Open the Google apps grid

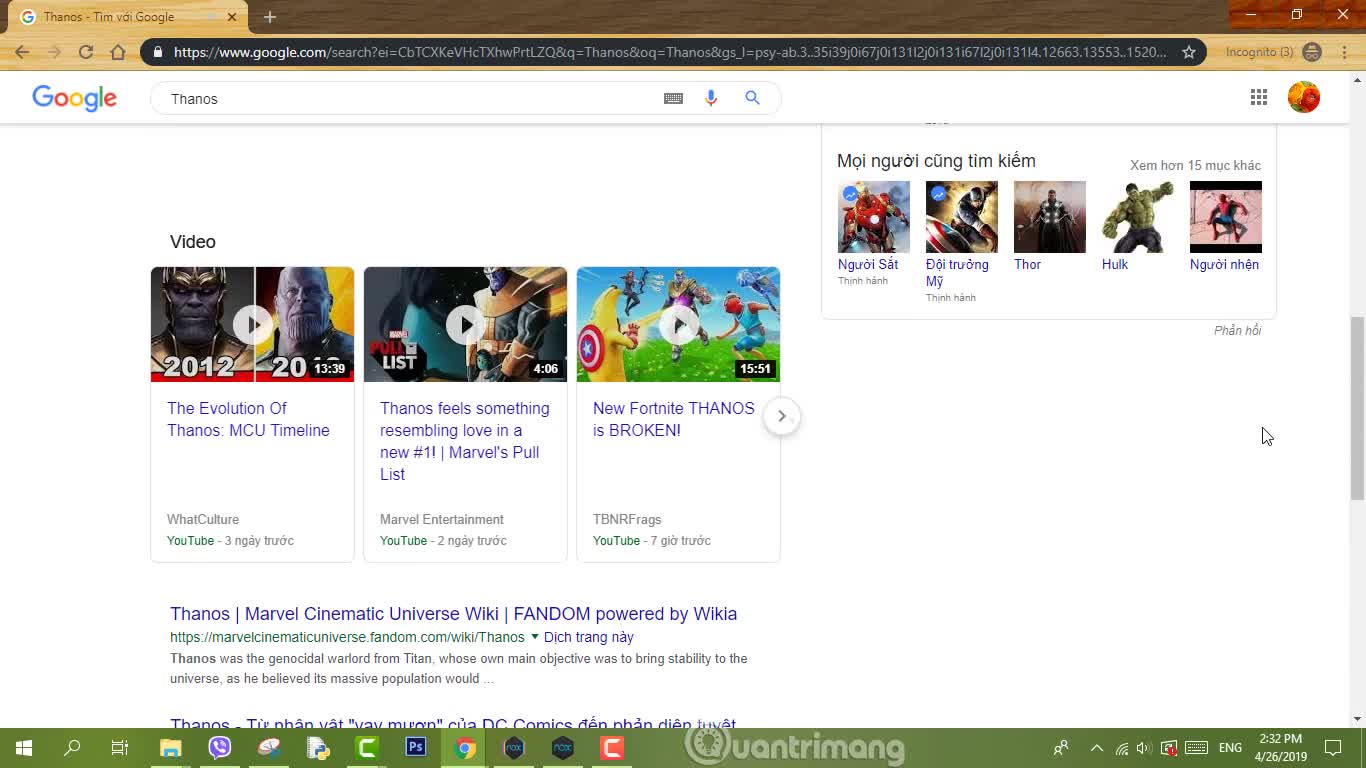[x=1259, y=97]
